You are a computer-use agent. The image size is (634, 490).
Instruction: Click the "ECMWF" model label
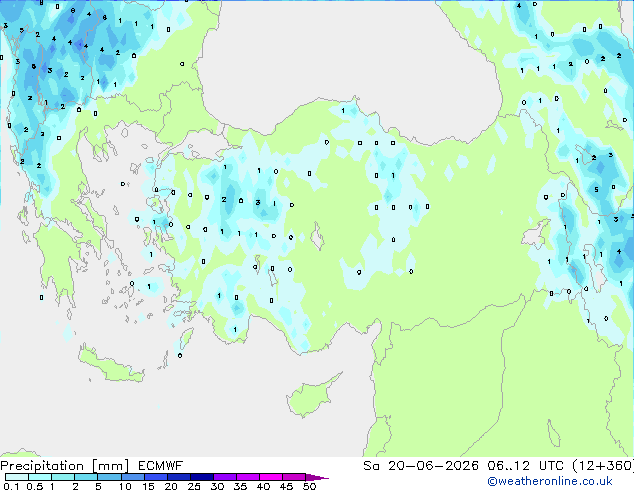[x=160, y=466]
